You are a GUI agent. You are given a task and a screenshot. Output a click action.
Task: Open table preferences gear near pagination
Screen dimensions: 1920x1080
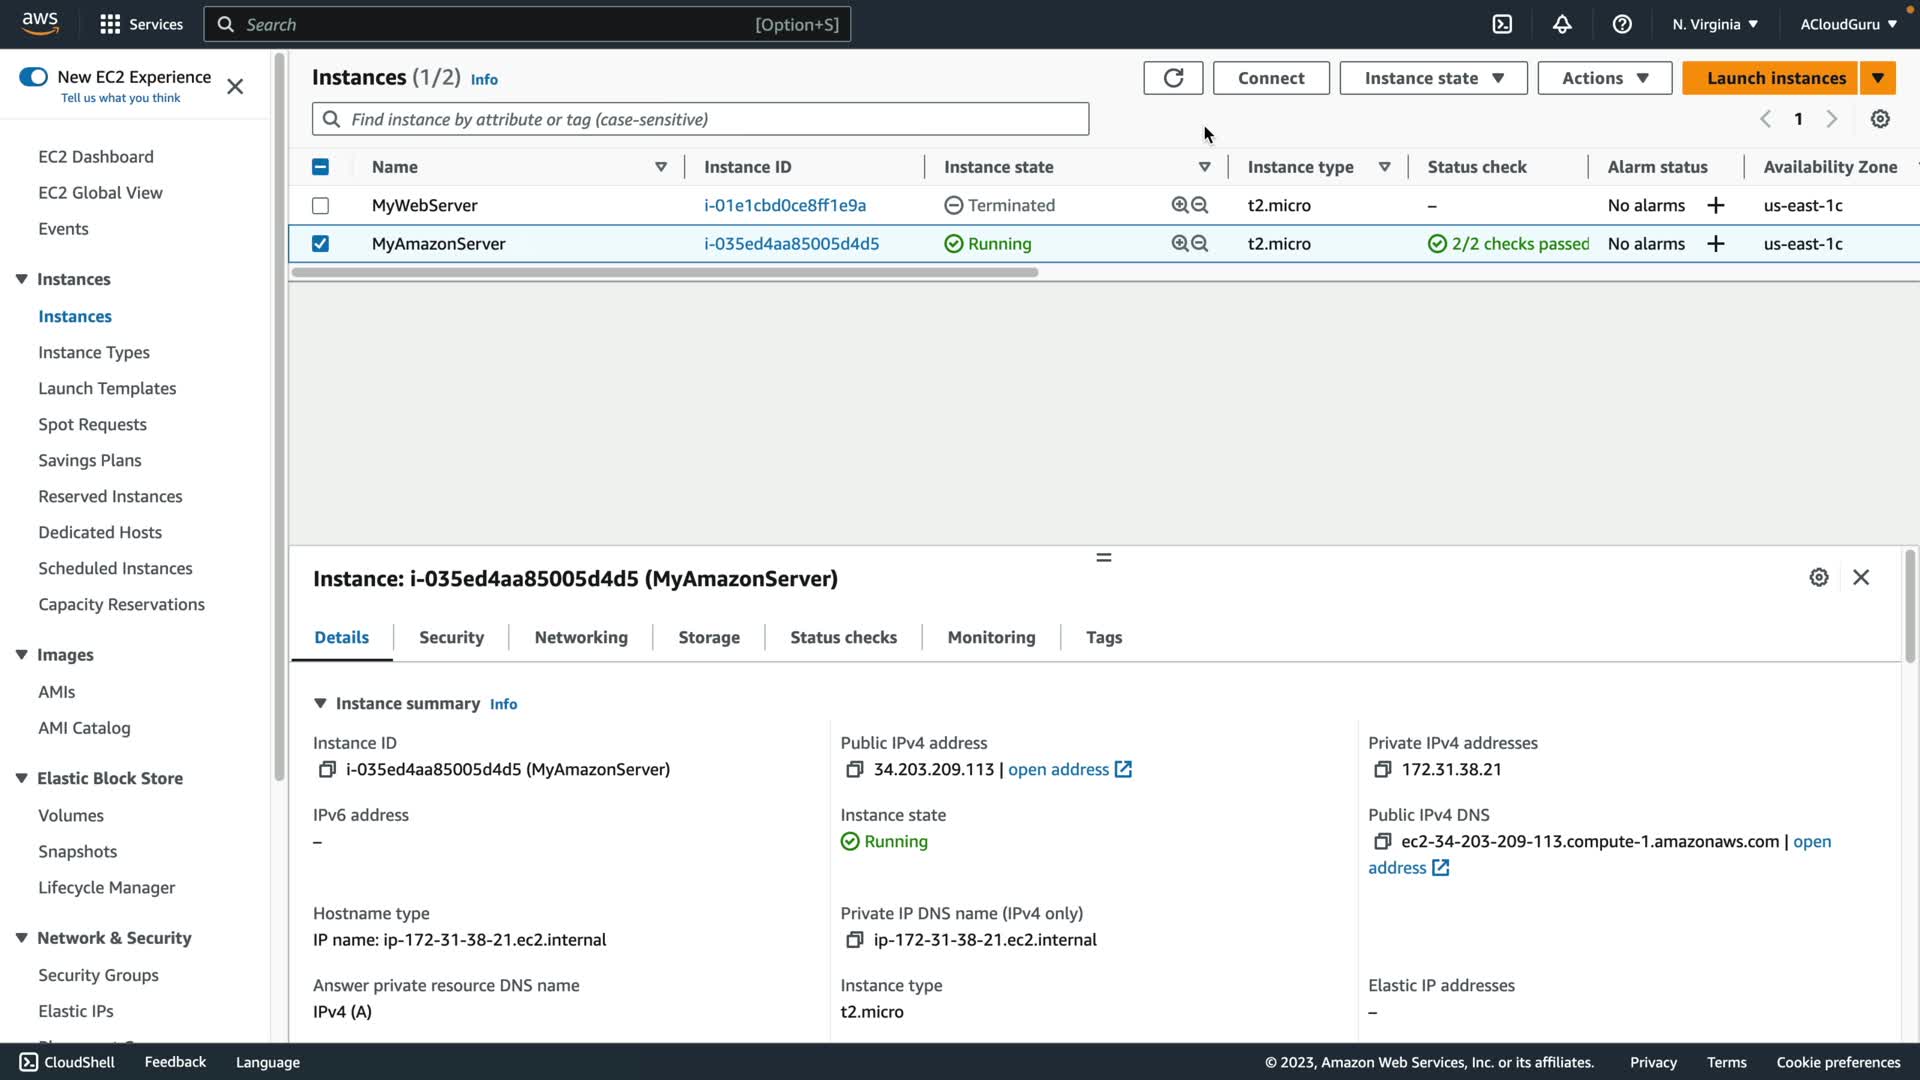(1880, 119)
